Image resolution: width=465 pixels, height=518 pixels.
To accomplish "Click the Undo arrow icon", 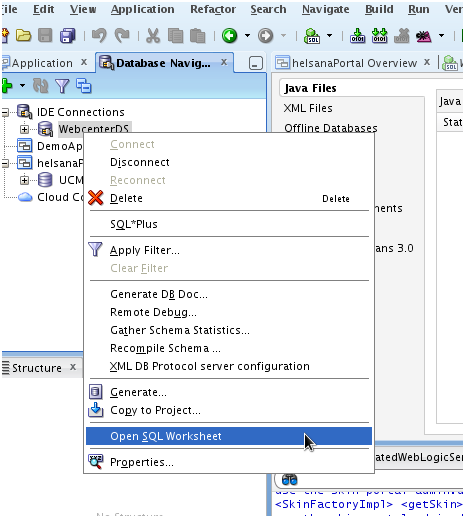I will coord(99,35).
